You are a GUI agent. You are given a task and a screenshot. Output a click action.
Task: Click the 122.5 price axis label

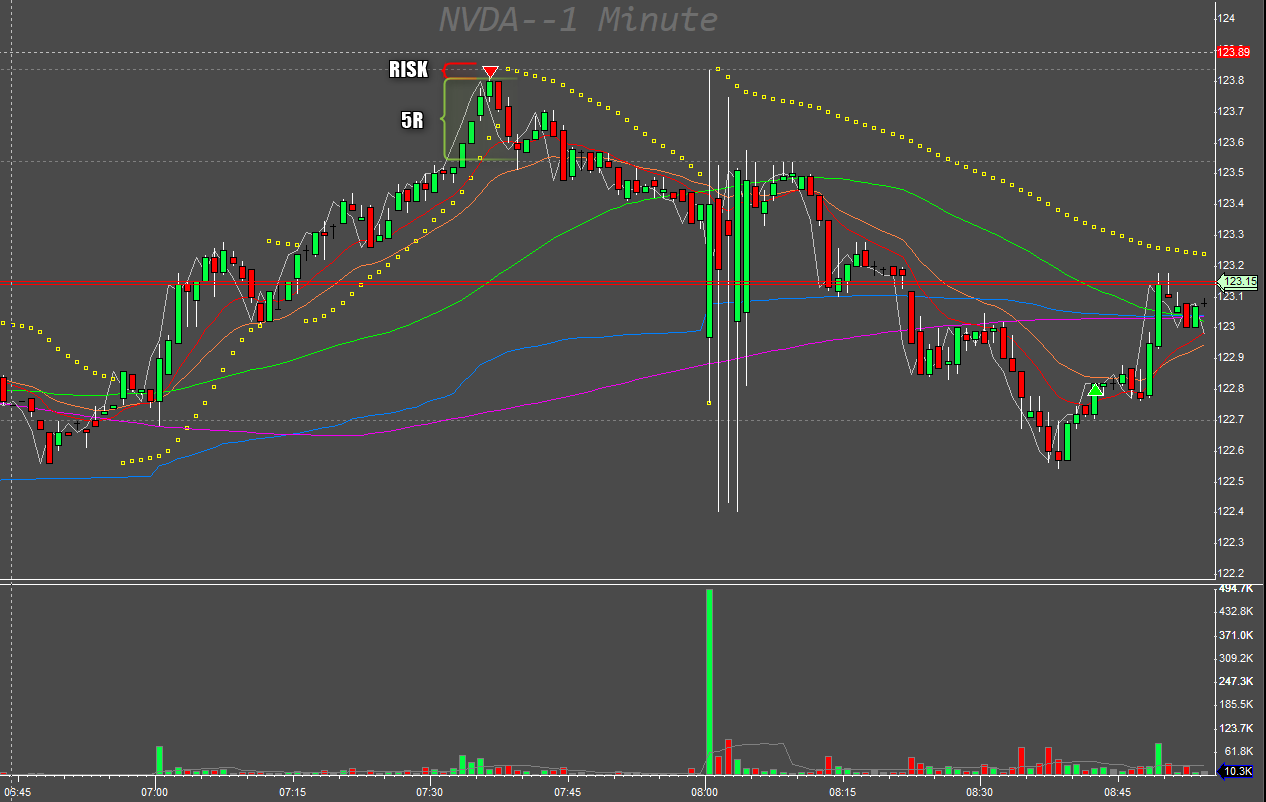click(x=1231, y=481)
